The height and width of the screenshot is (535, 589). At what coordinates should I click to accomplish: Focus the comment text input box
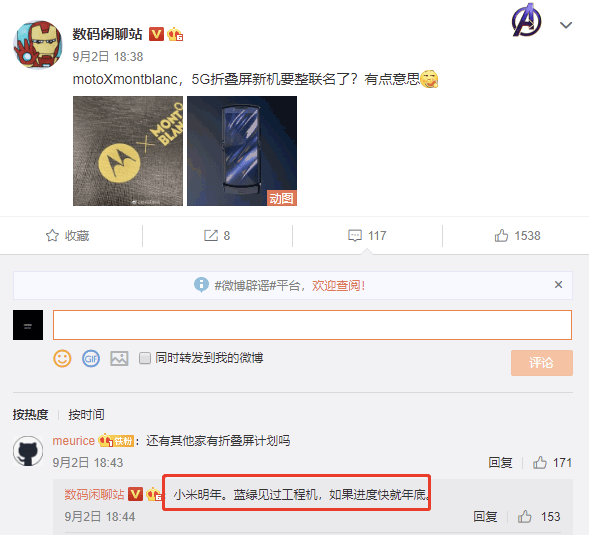pos(312,325)
